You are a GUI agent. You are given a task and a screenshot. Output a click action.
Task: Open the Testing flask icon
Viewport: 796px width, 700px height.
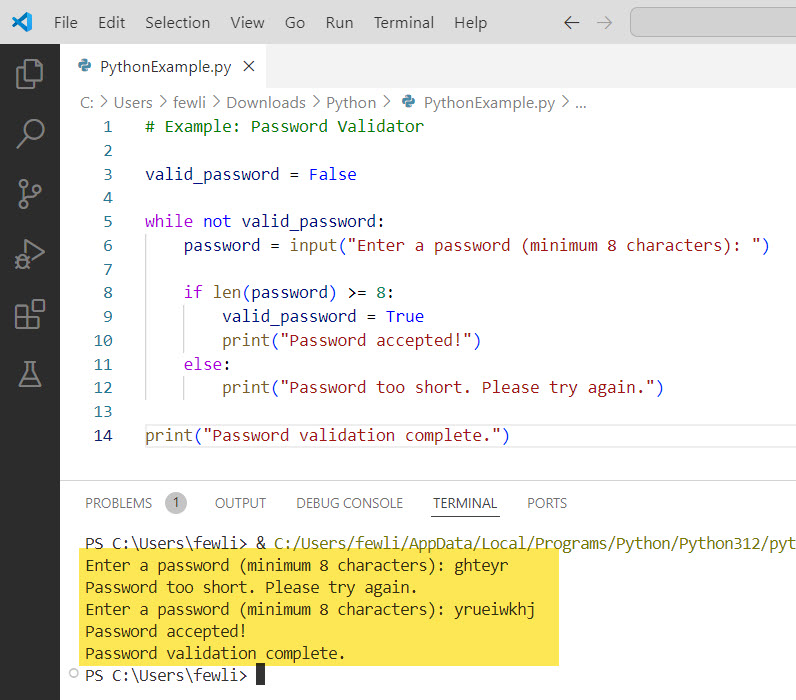click(30, 374)
